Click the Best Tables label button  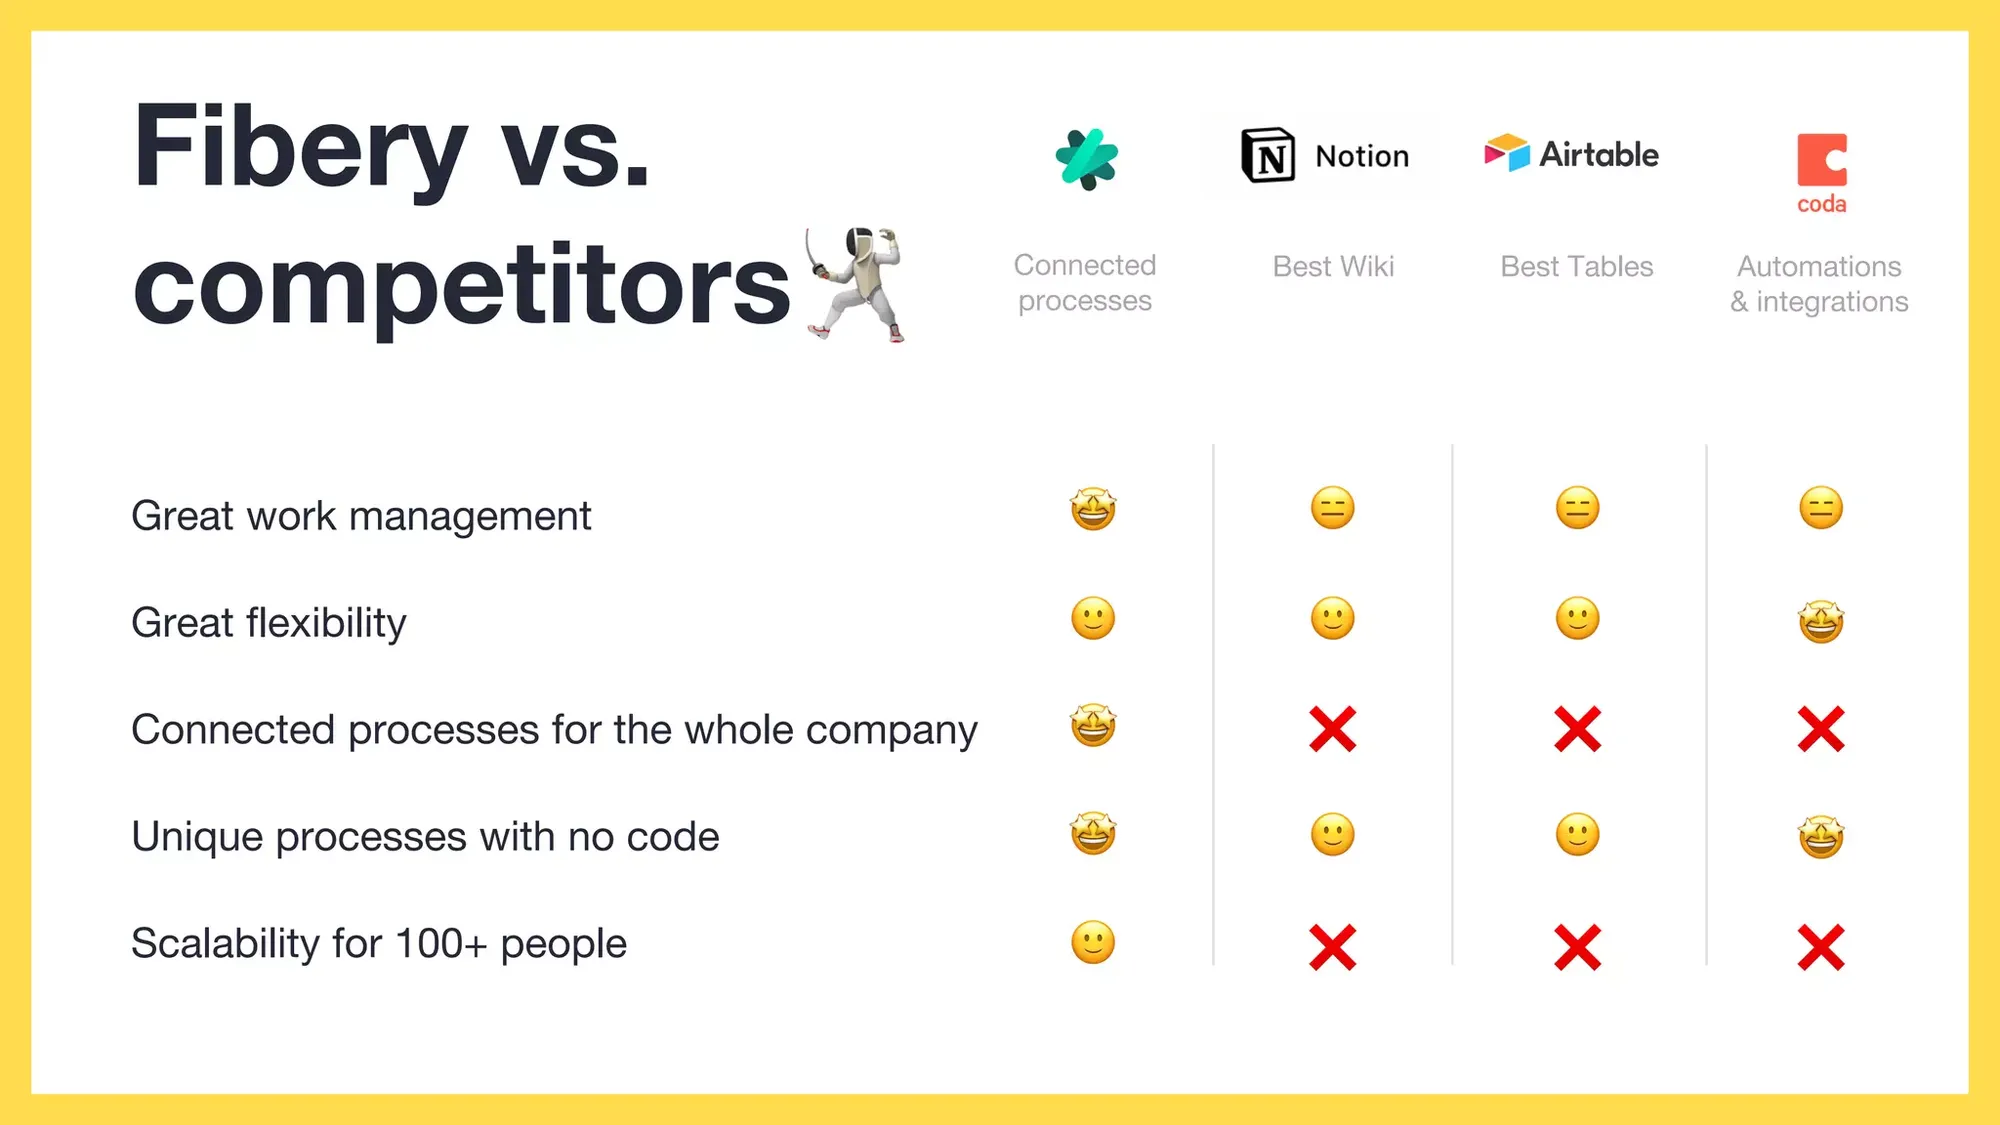coord(1578,266)
